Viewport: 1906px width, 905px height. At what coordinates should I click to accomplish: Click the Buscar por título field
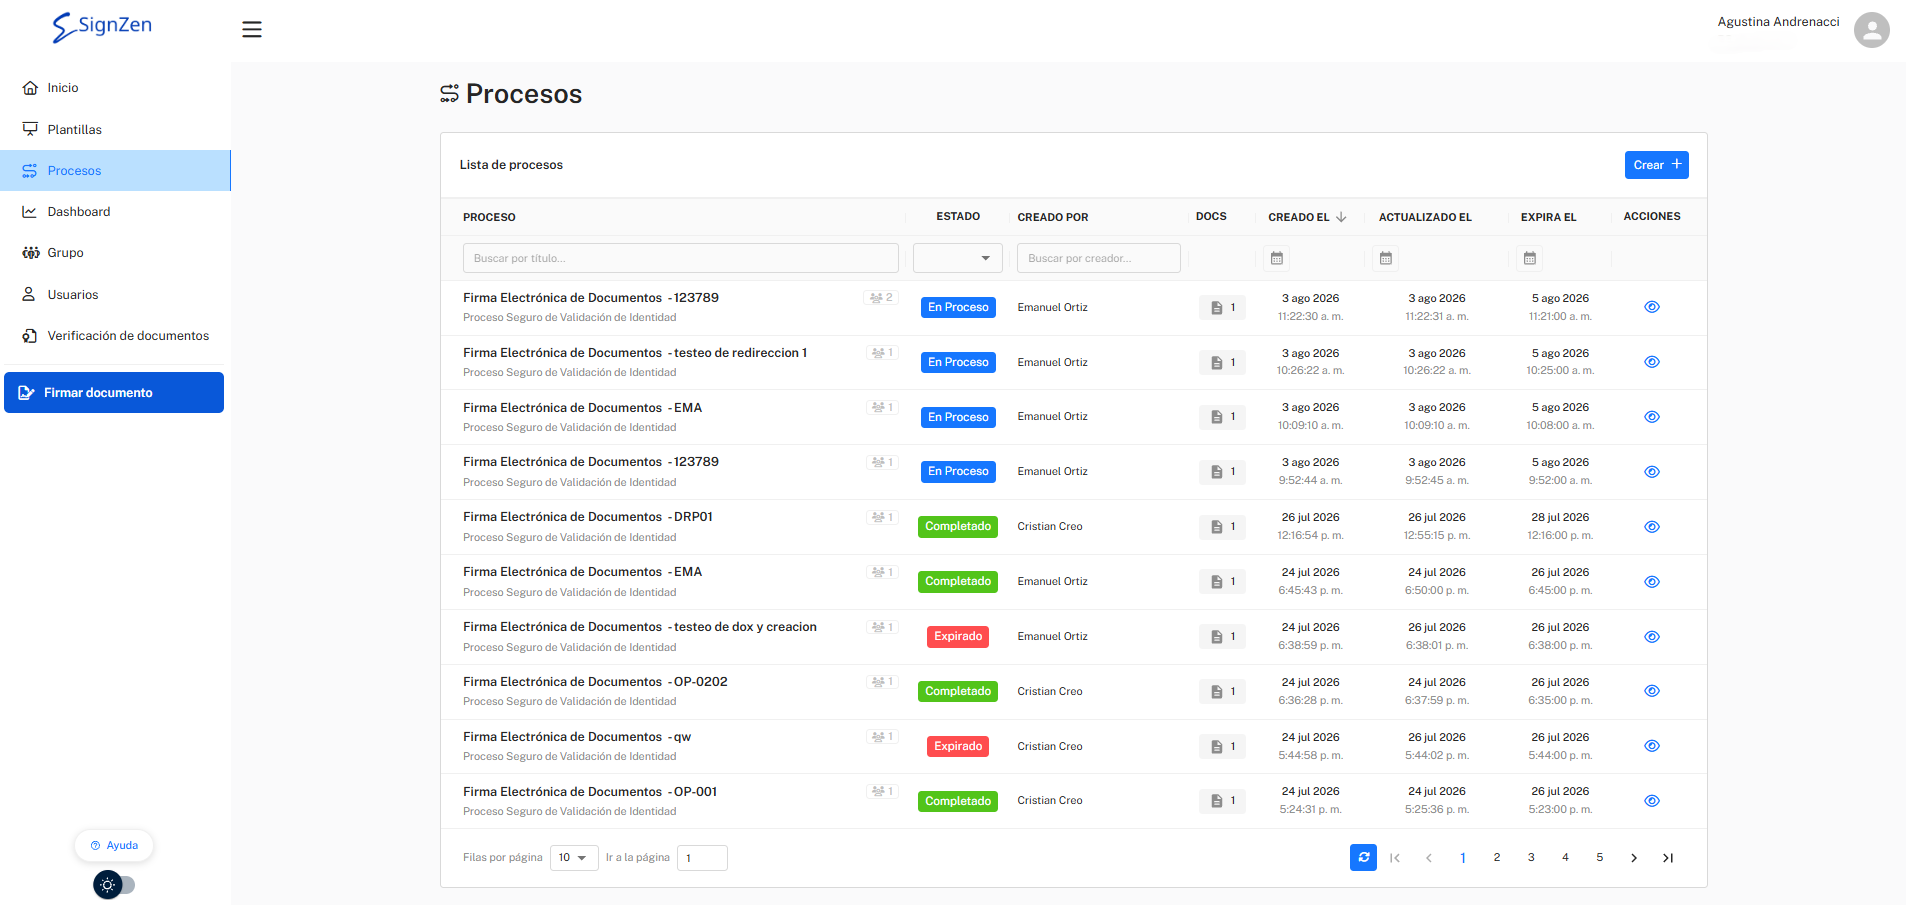[x=680, y=258]
